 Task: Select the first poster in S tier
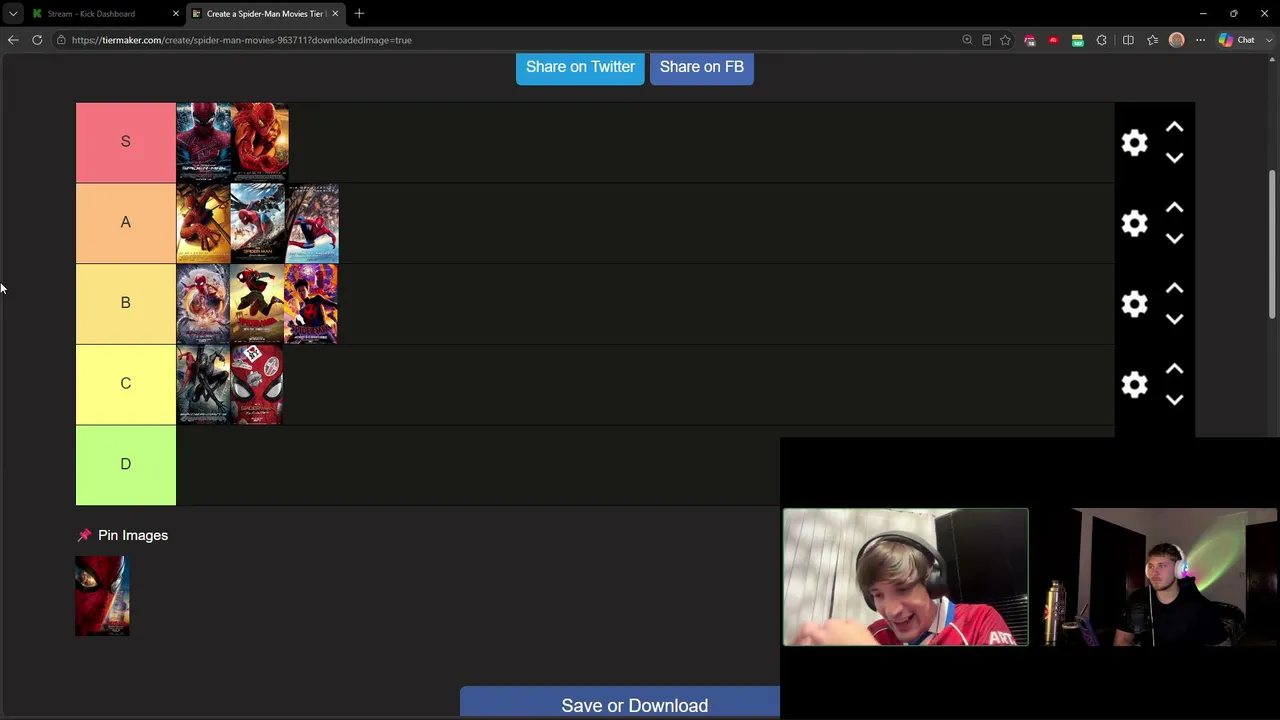(204, 142)
